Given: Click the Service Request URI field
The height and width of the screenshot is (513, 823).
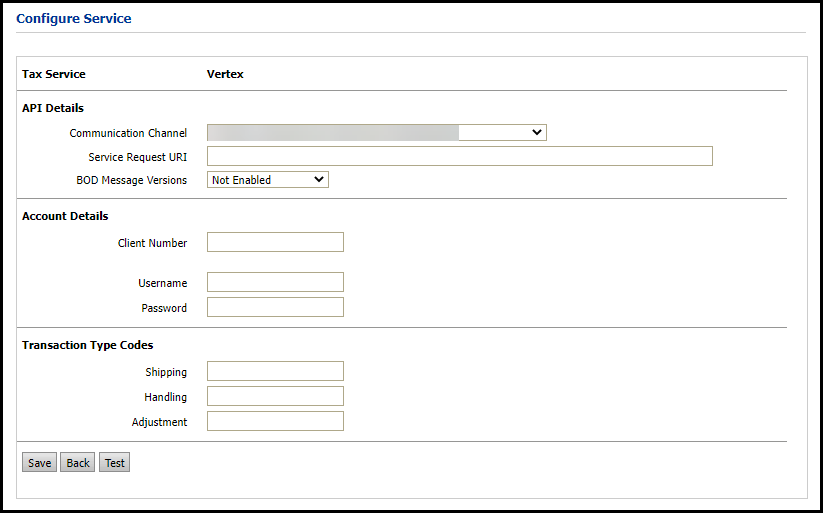Looking at the screenshot, I should click(x=459, y=156).
